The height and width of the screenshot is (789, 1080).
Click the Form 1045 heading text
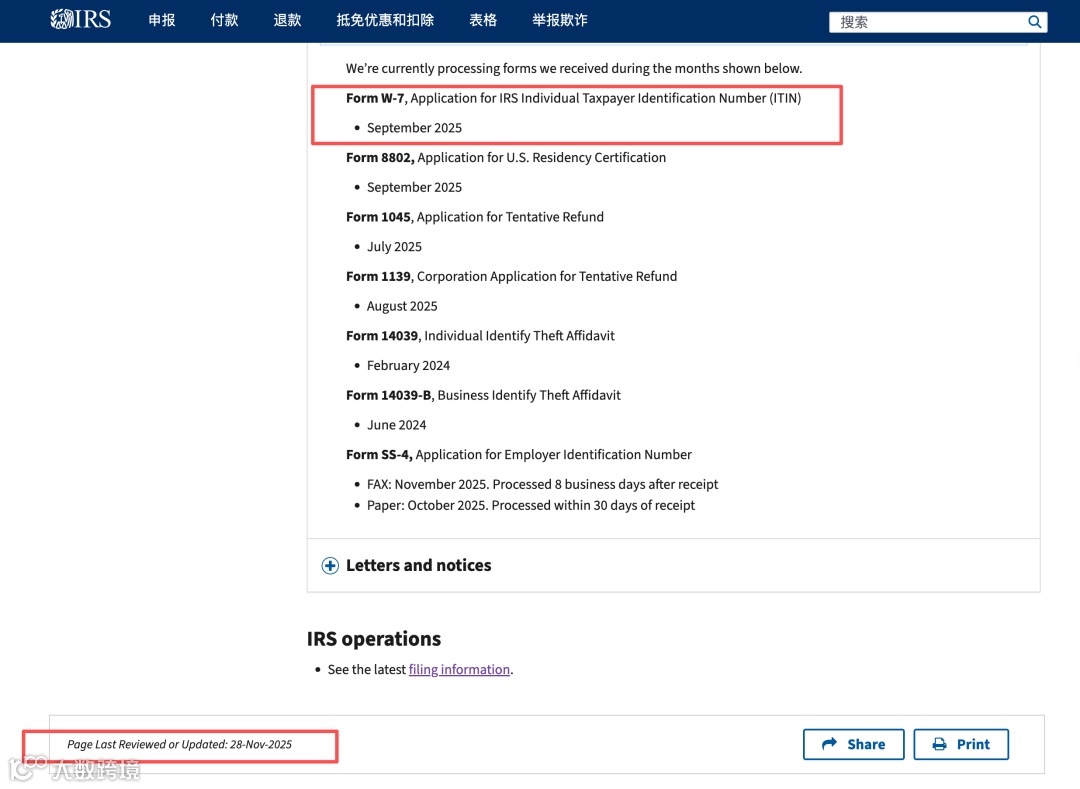475,217
